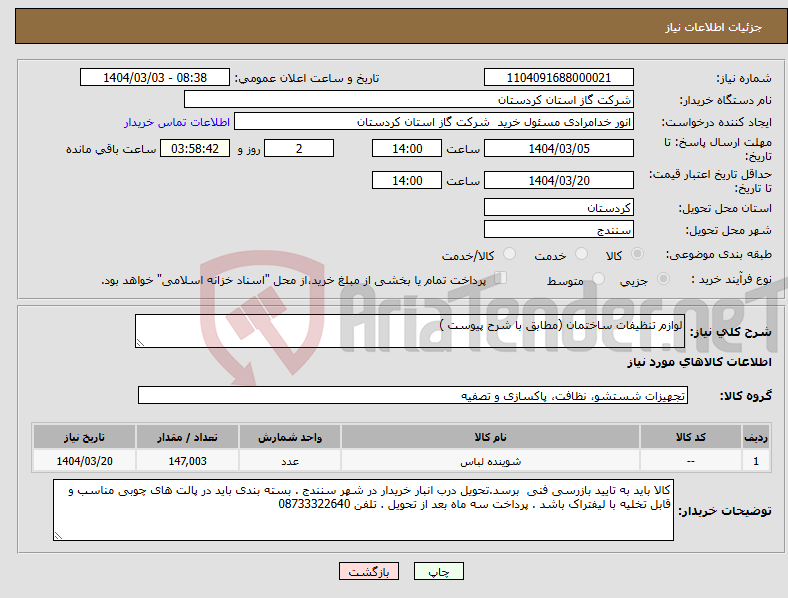This screenshot has width=788, height=598.
Task: Select the جزیی purchase type radio
Action: (x=663, y=278)
